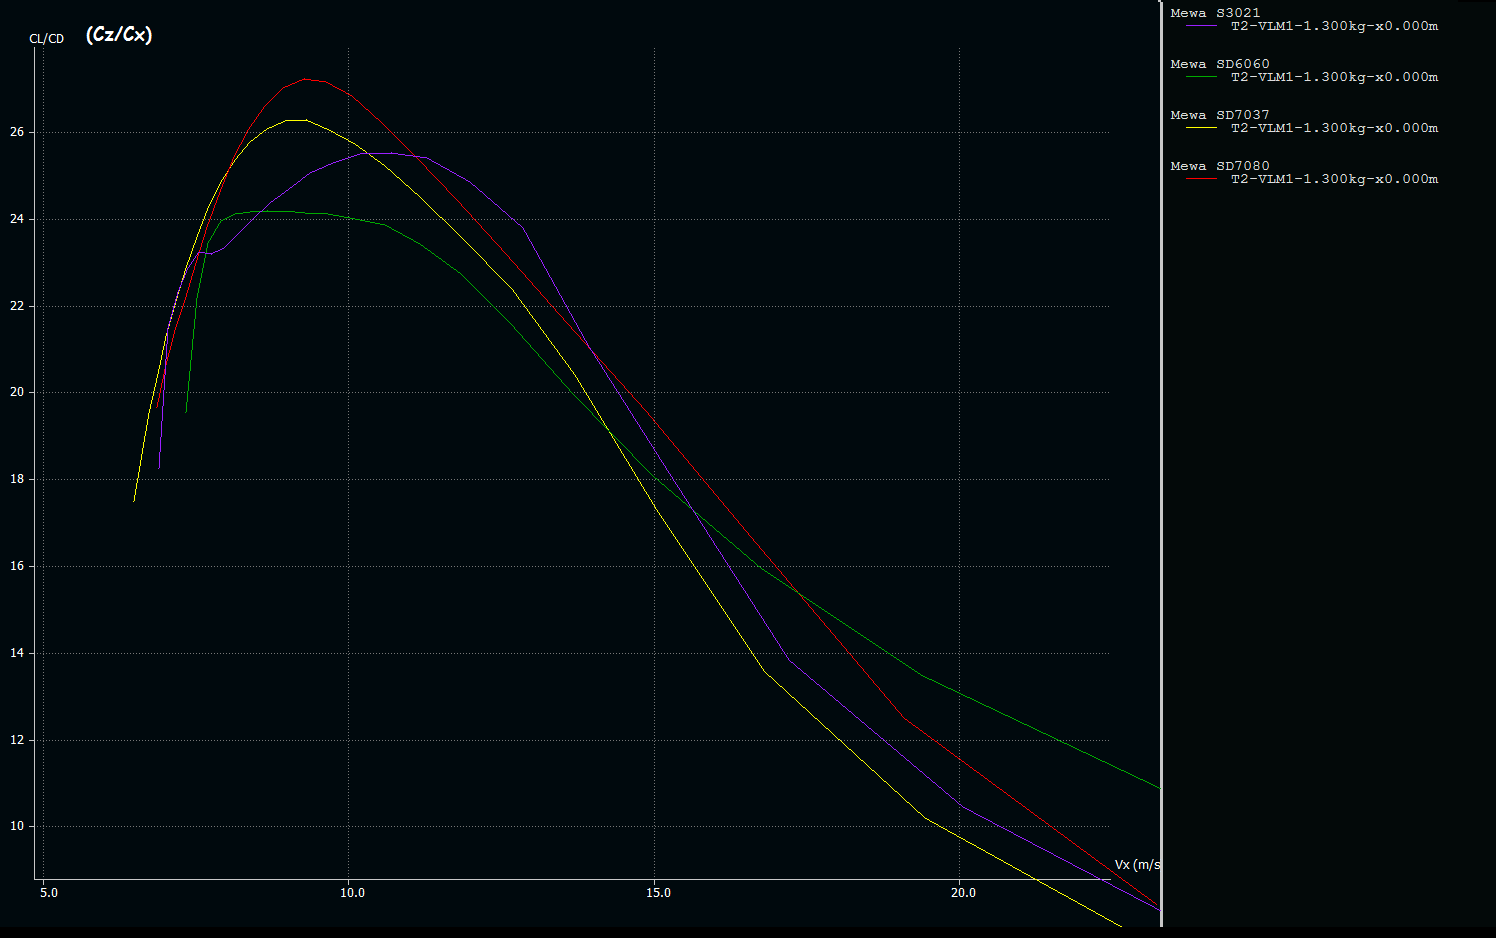Click the Vx (m/s) x-axis title
This screenshot has width=1496, height=938.
point(1137,864)
